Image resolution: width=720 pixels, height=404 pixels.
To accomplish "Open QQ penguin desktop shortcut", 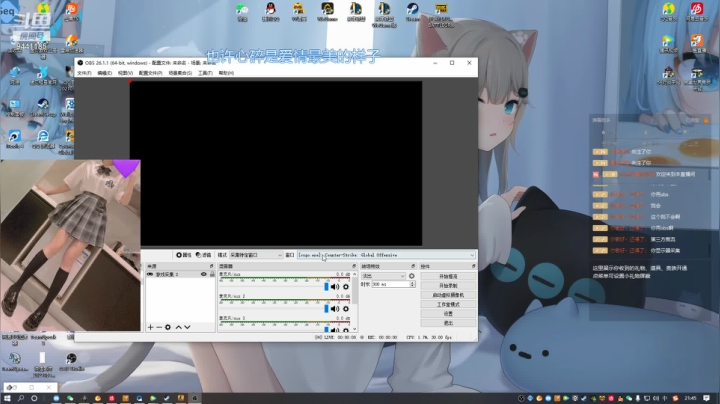I will [270, 12].
